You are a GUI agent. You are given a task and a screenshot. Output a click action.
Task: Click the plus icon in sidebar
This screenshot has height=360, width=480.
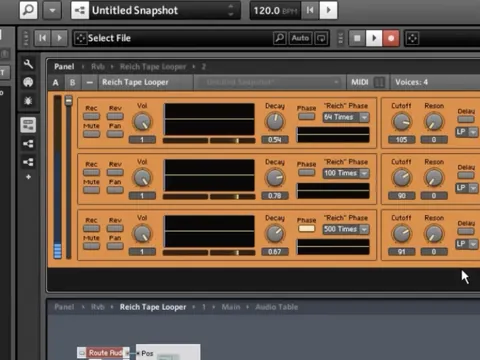28,177
